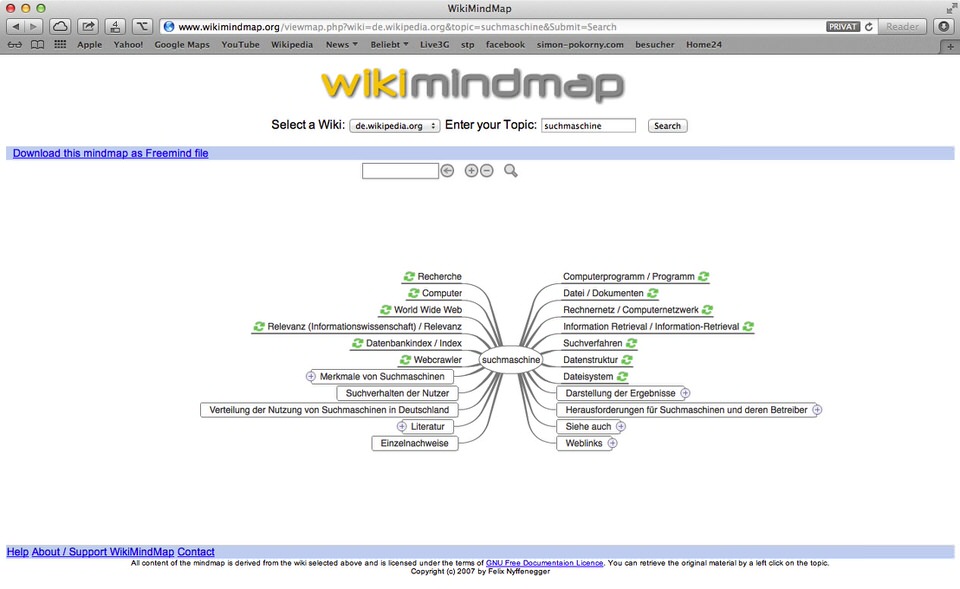Click the Safari forward arrow button

pos(34,26)
